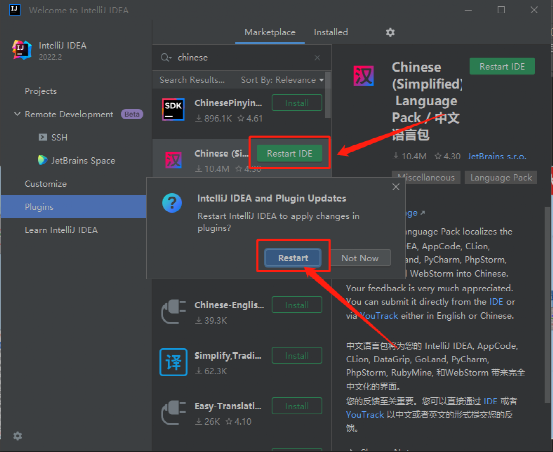Install the Chinese-English plugin
Image resolution: width=553 pixels, height=452 pixels.
coord(297,305)
